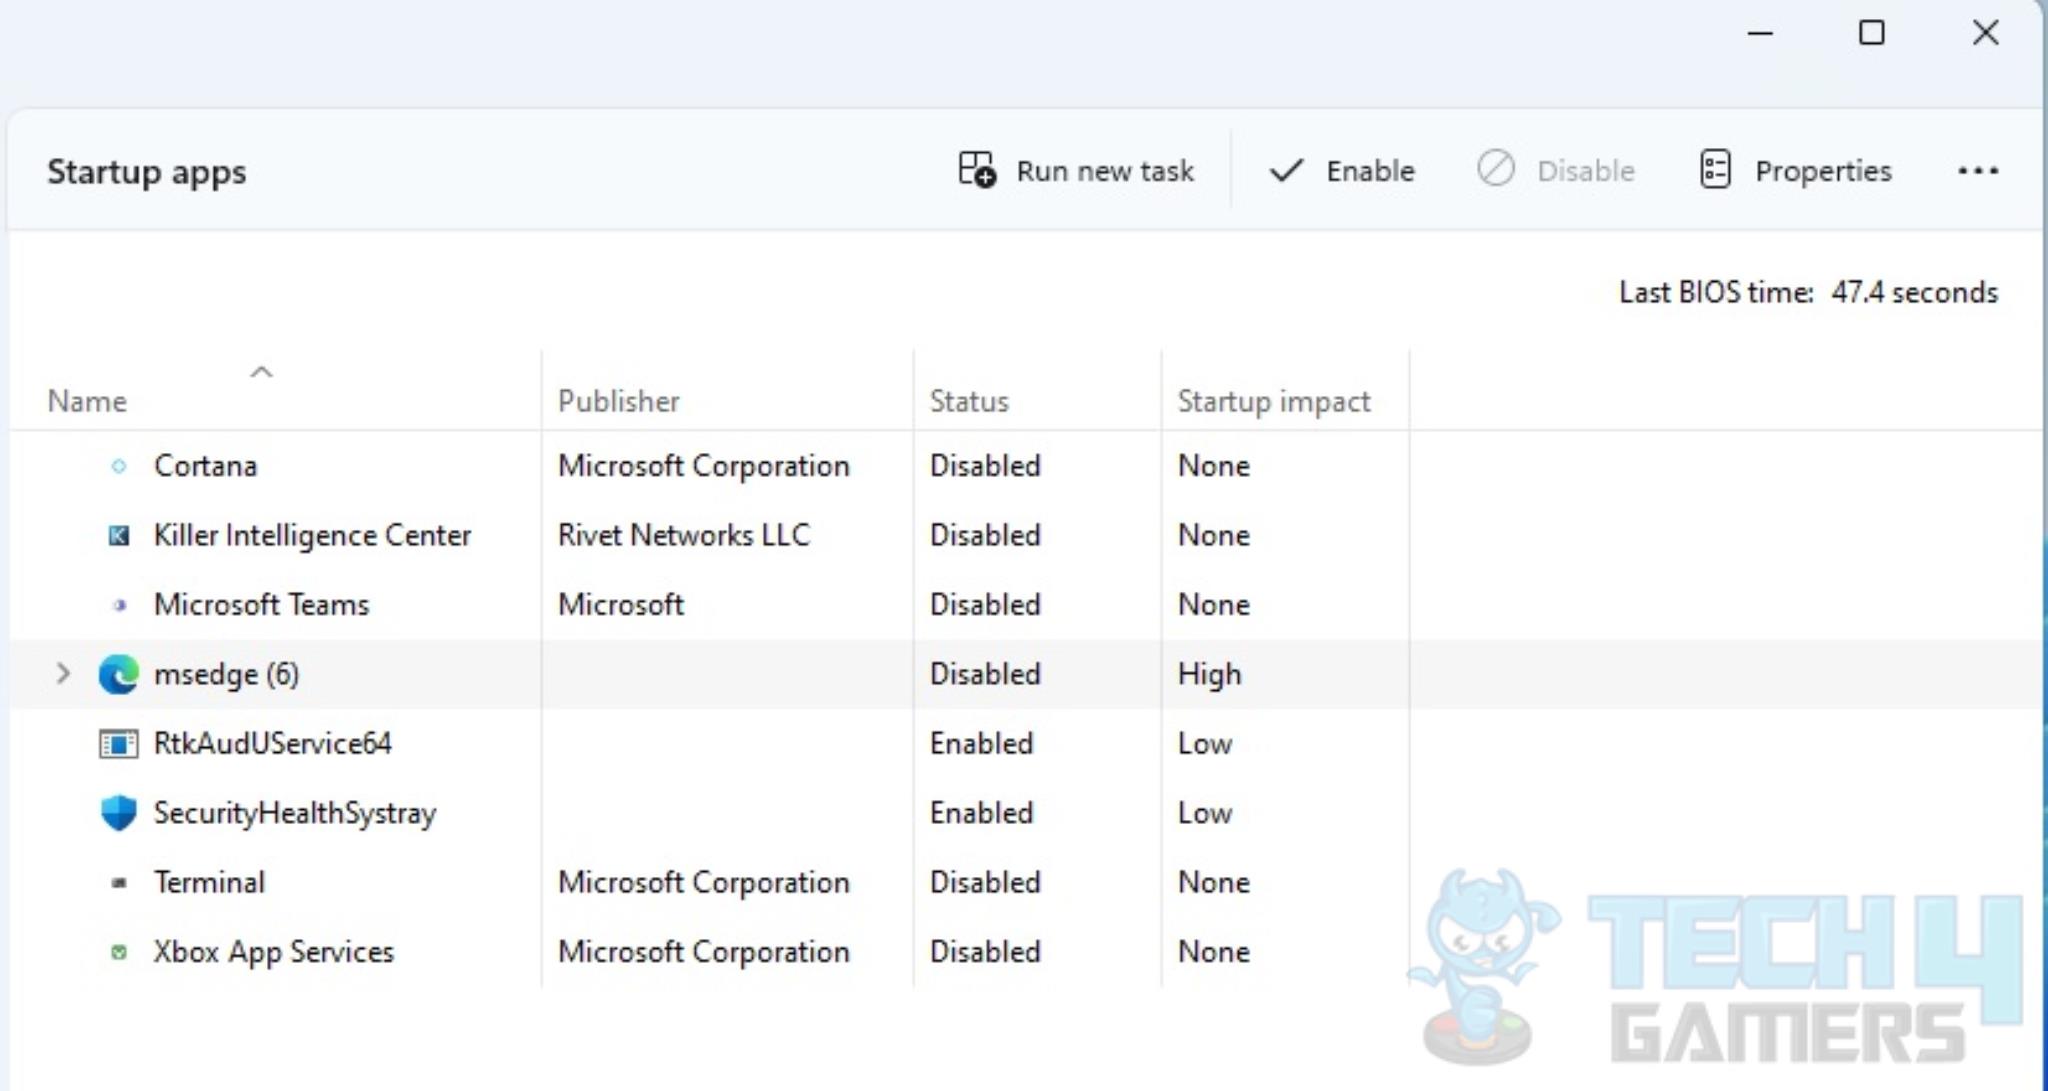This screenshot has width=2048, height=1091.
Task: Select the RtkAudUService64 entry
Action: [272, 744]
